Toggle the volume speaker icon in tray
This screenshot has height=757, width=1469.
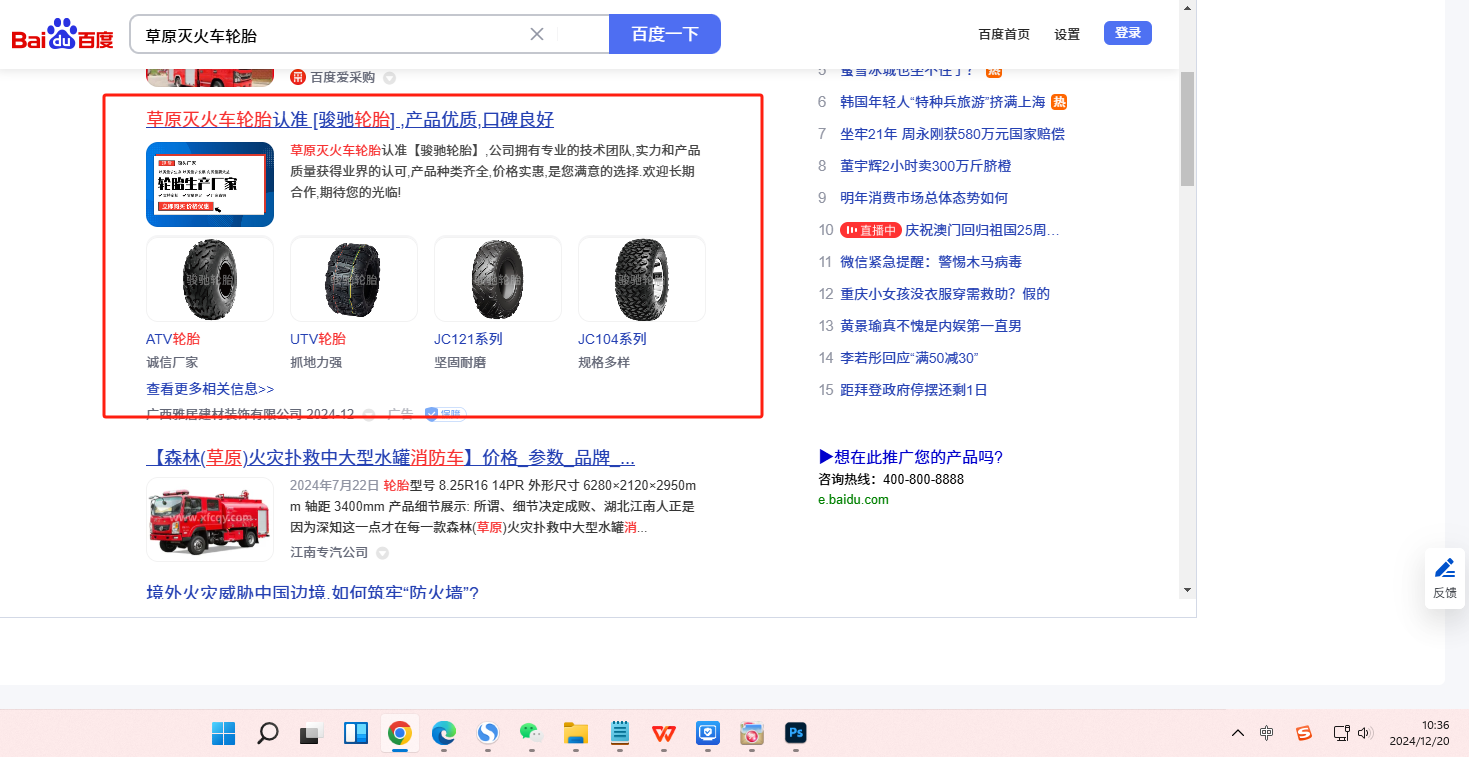(1365, 733)
